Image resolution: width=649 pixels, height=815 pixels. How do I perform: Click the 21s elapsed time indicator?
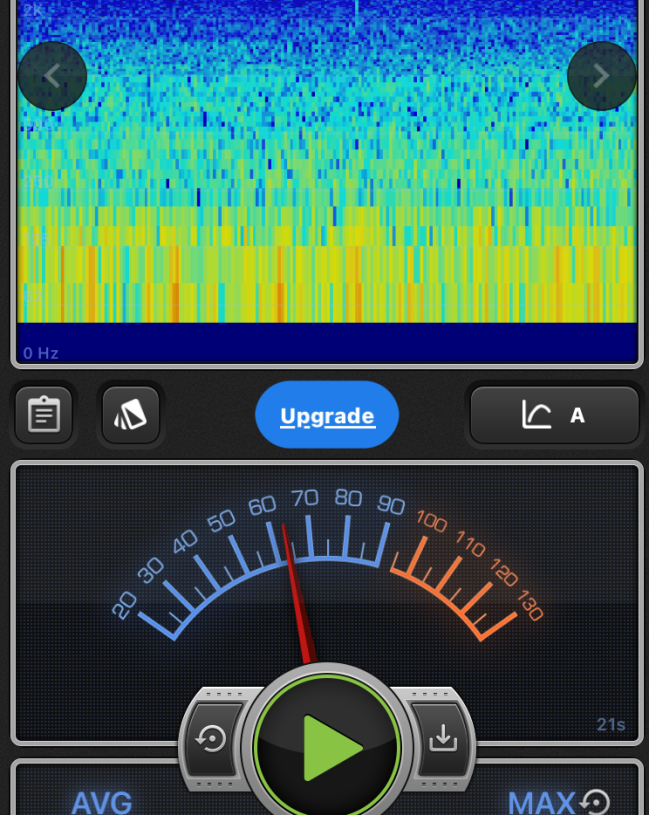(x=610, y=725)
